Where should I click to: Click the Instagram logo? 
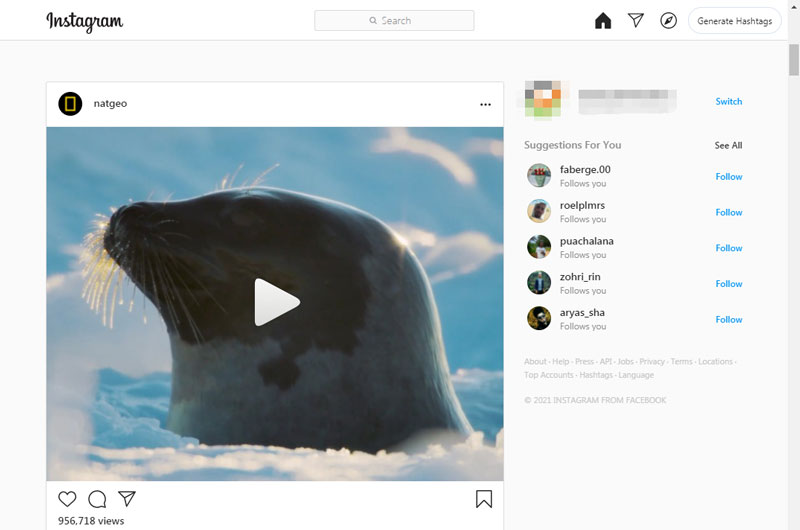coord(85,21)
